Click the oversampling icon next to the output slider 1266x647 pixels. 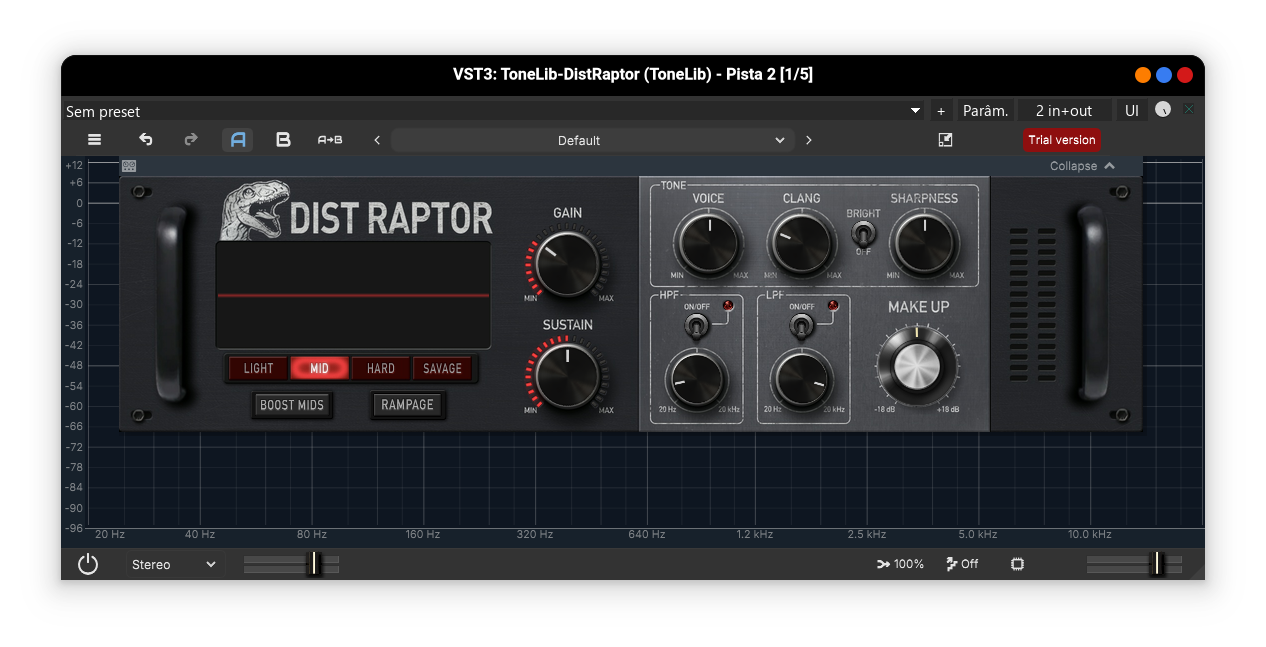click(x=1017, y=563)
